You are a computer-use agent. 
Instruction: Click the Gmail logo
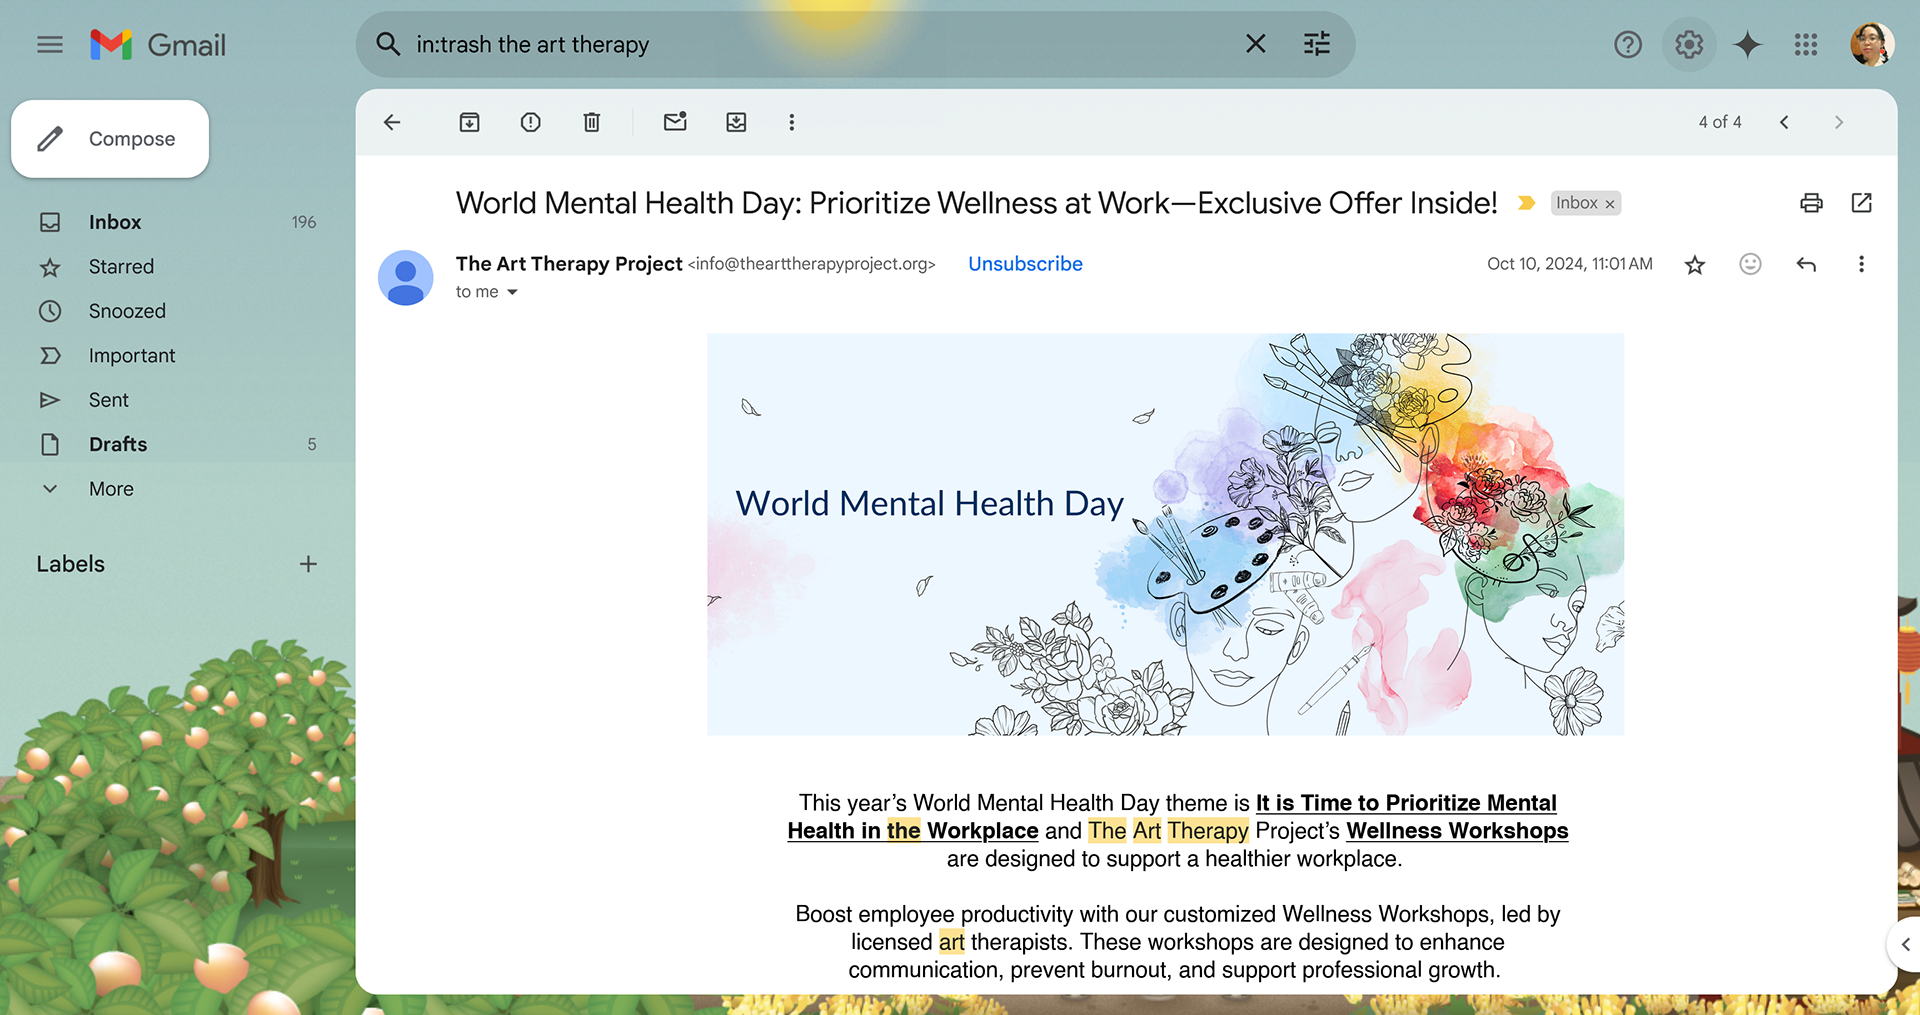coord(158,45)
